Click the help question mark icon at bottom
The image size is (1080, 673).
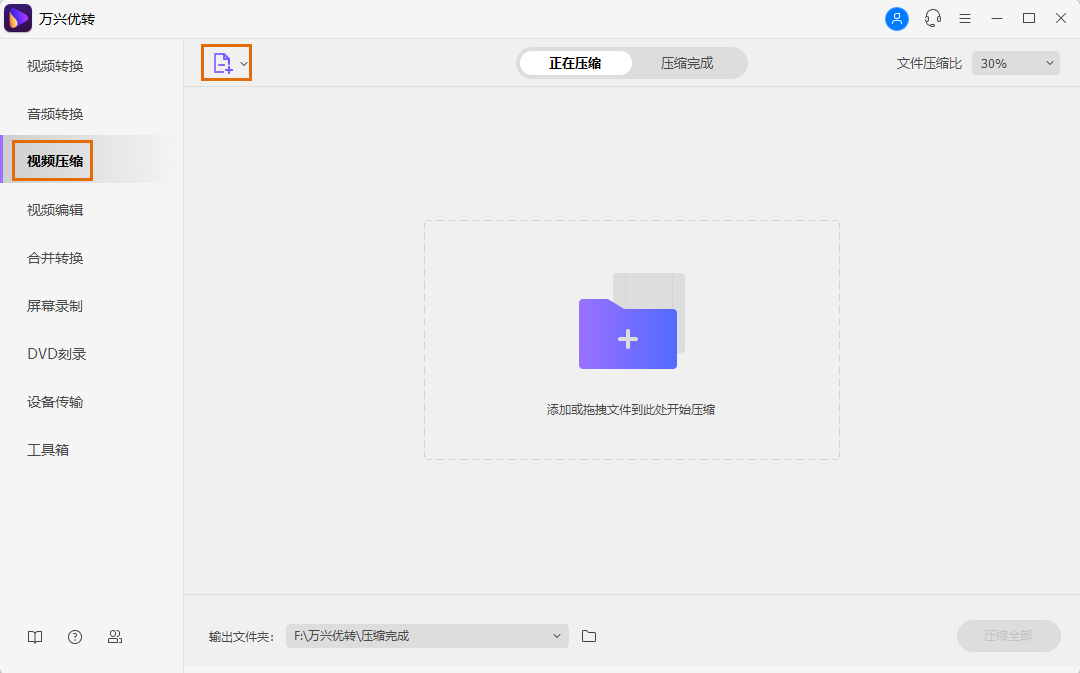pos(74,636)
